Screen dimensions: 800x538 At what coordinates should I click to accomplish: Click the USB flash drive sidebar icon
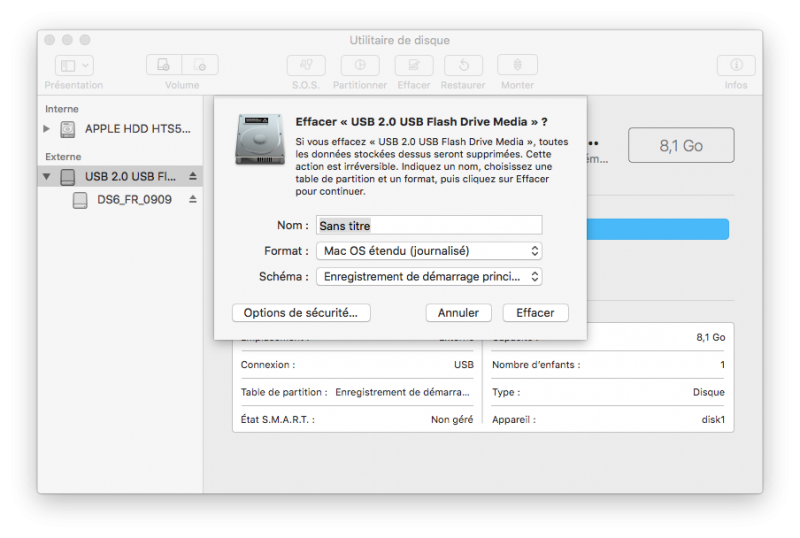click(68, 177)
